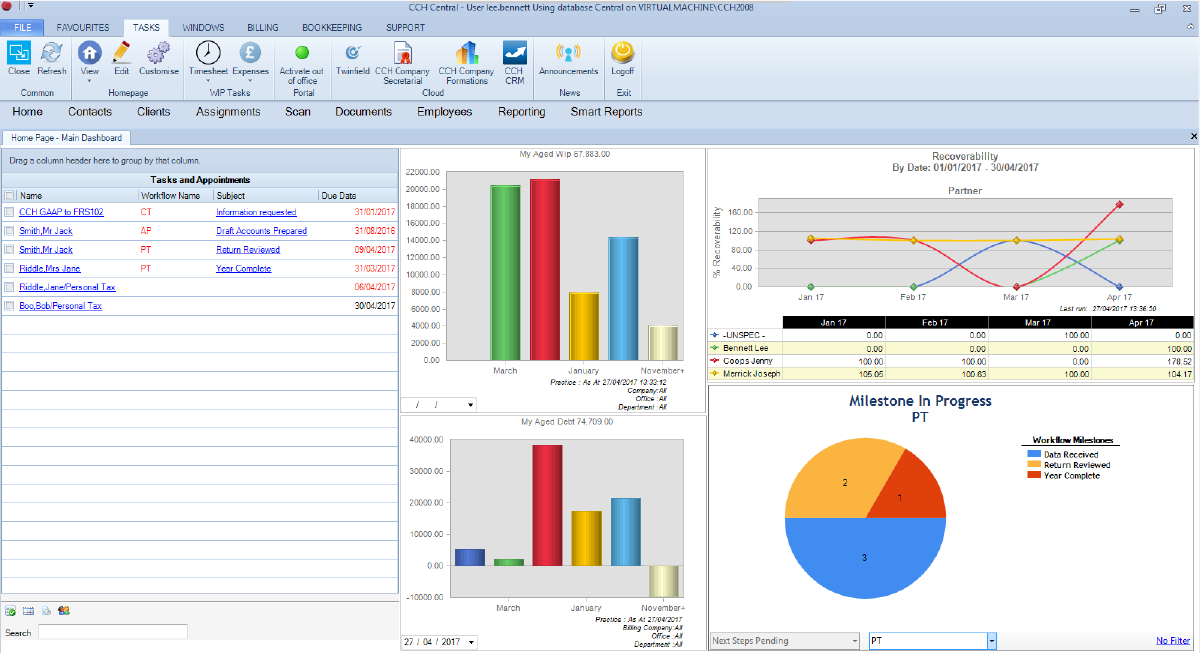The height and width of the screenshot is (653, 1201).
Task: Click the Edit pencil icon
Action: pyautogui.click(x=121, y=53)
